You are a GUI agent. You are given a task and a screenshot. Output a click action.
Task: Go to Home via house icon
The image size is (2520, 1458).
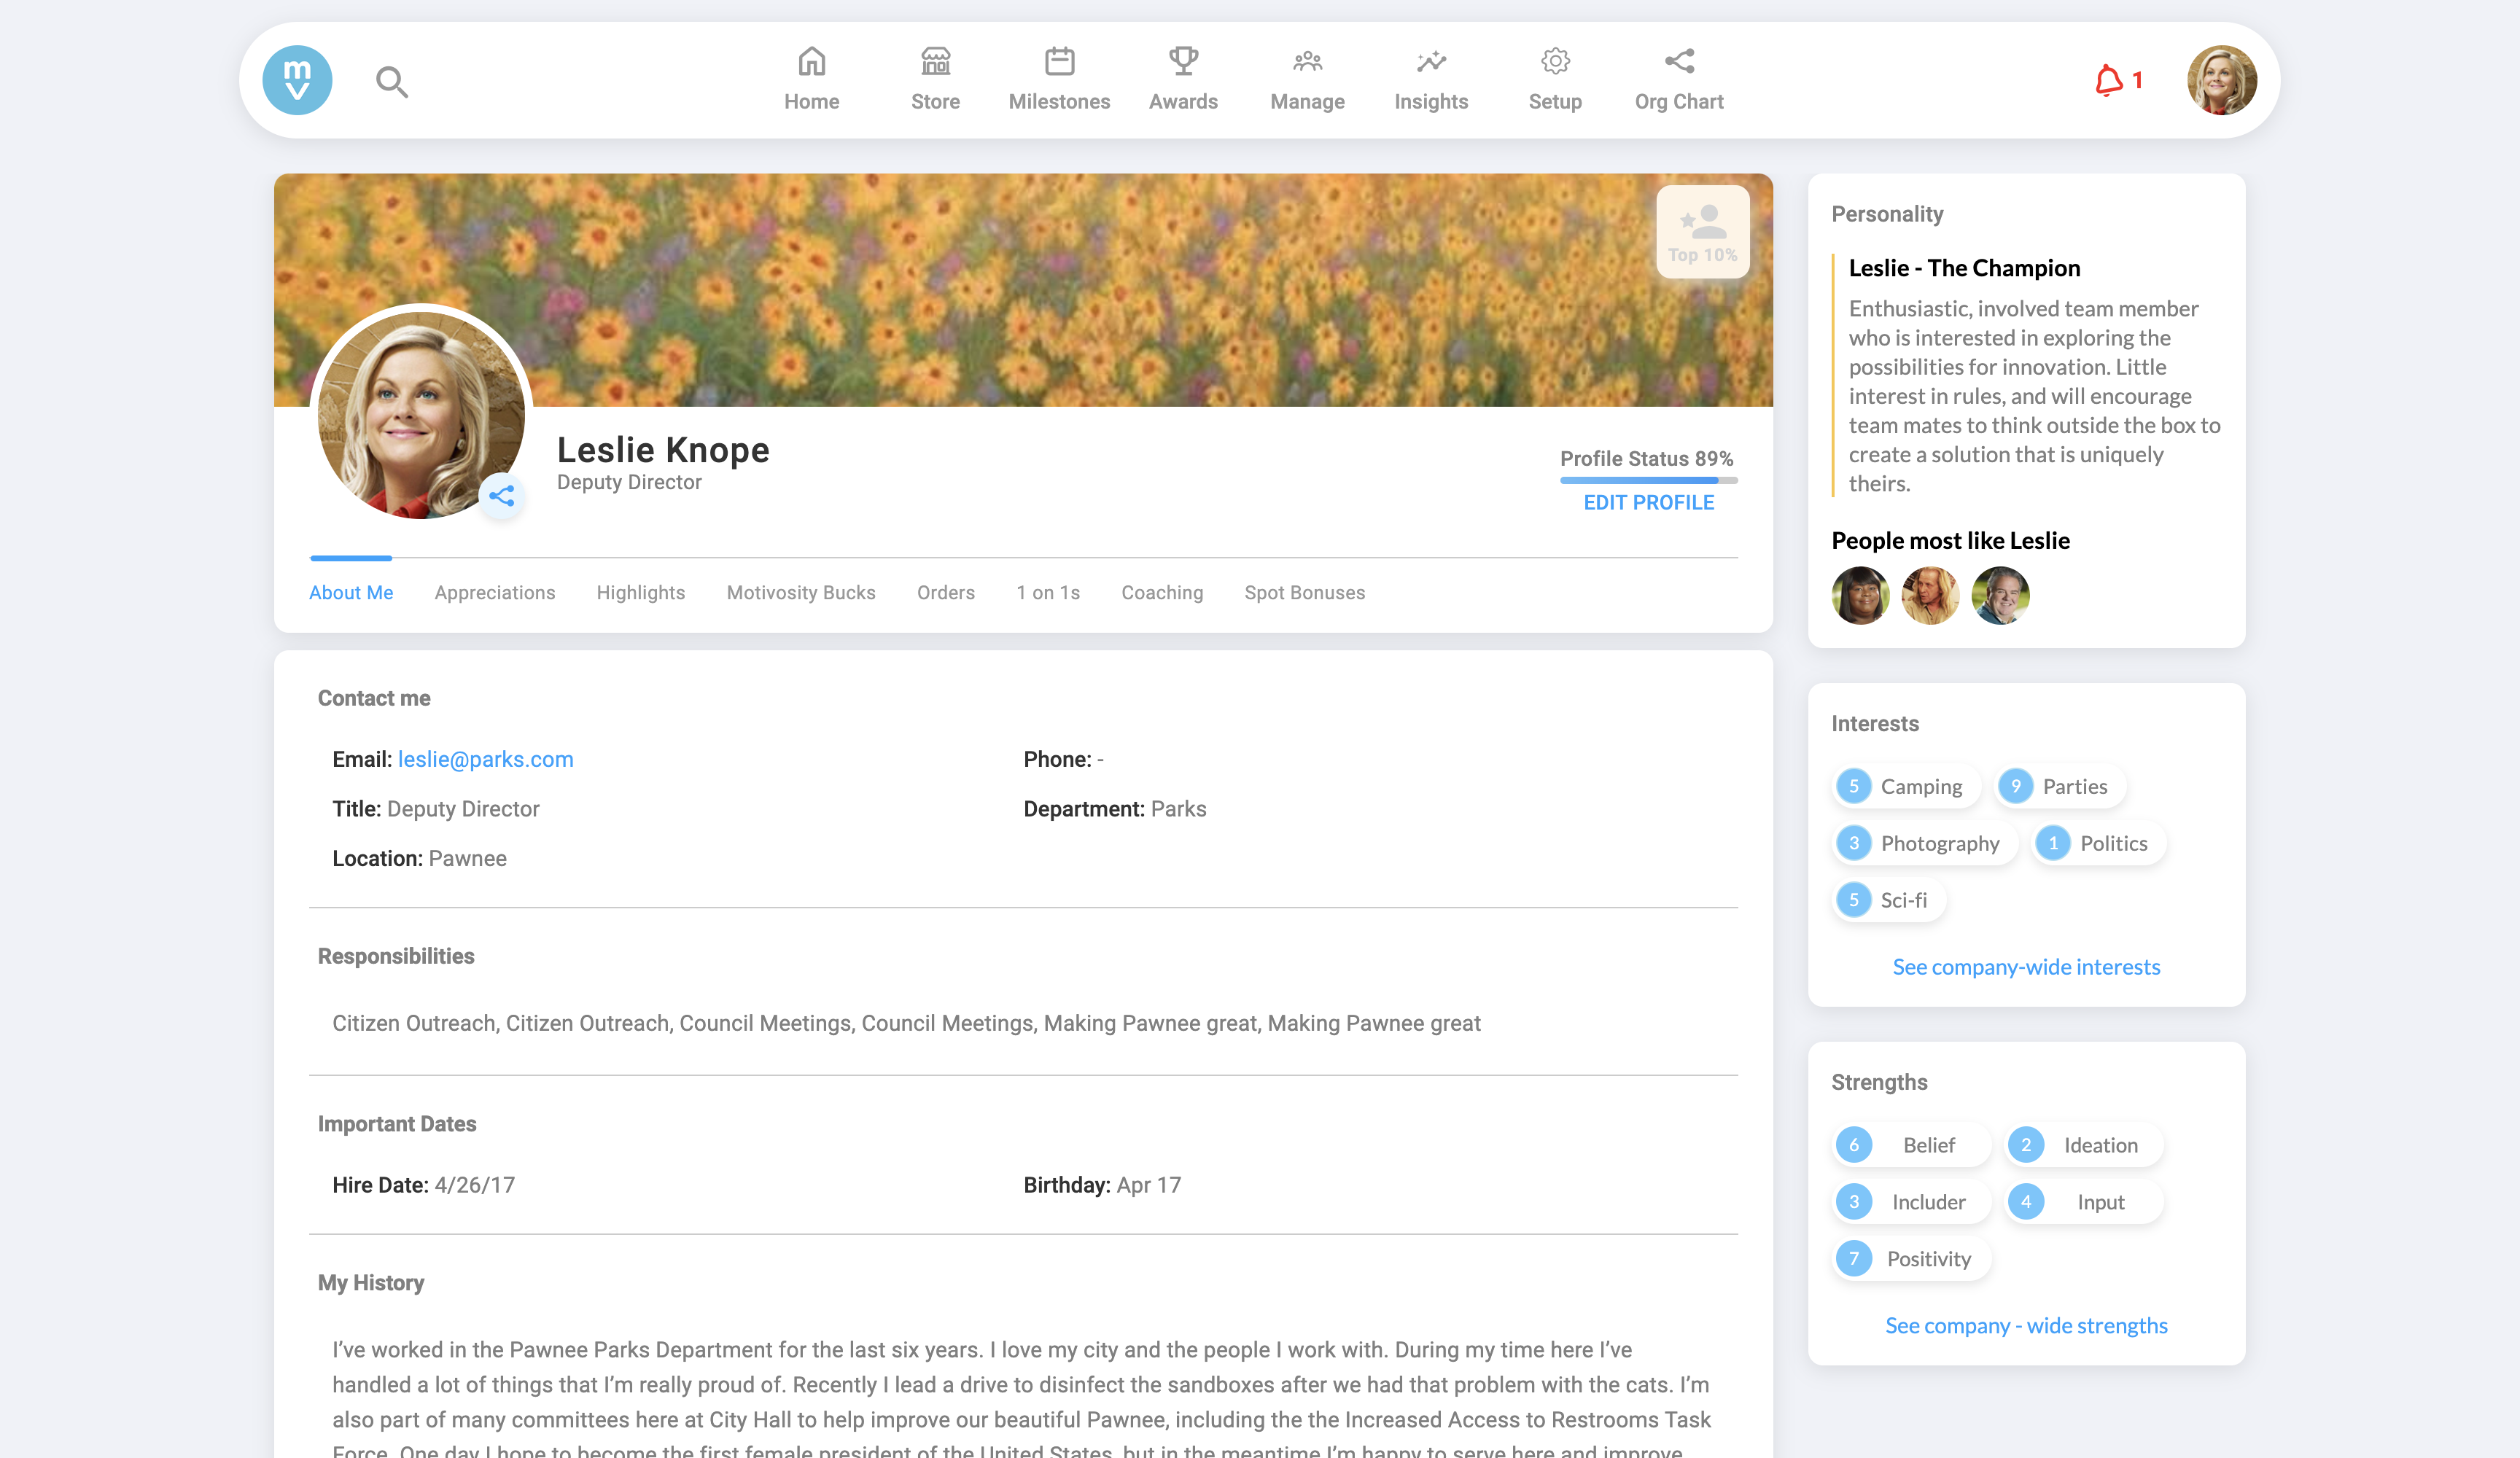(x=811, y=62)
